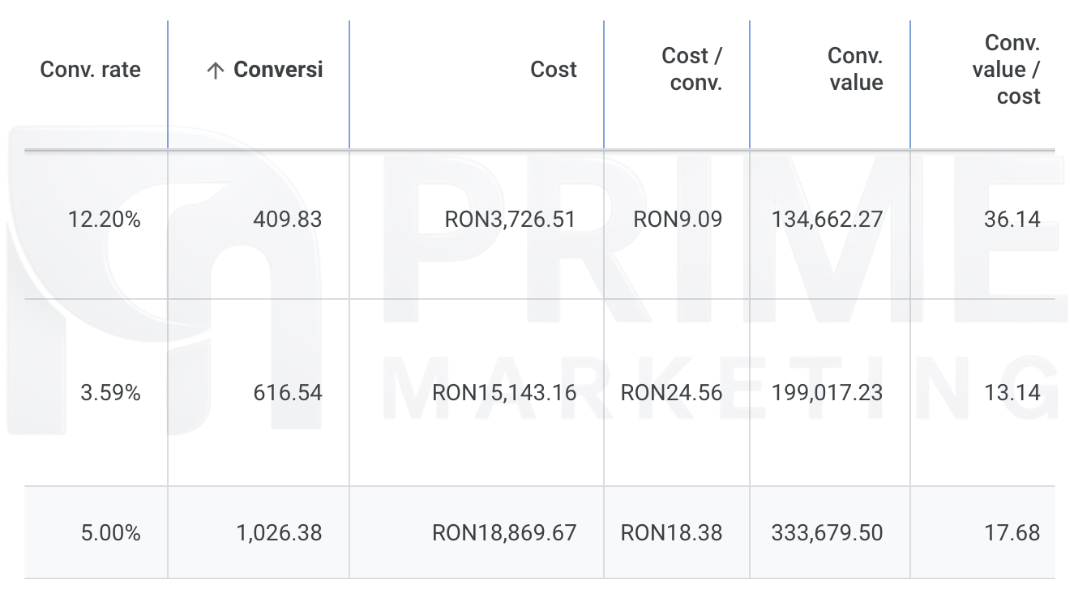Select the RON15,143.16 cost cell
This screenshot has height=600, width=1080.
pyautogui.click(x=504, y=393)
